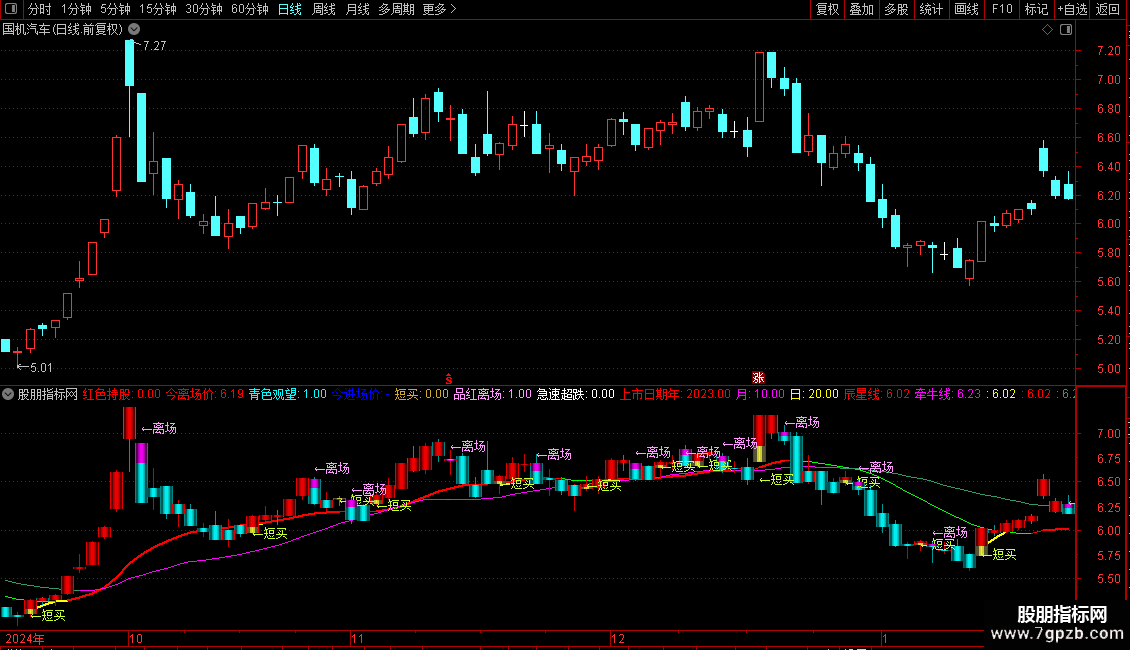Click the 标记 mark button
The width and height of the screenshot is (1130, 650).
point(1036,9)
